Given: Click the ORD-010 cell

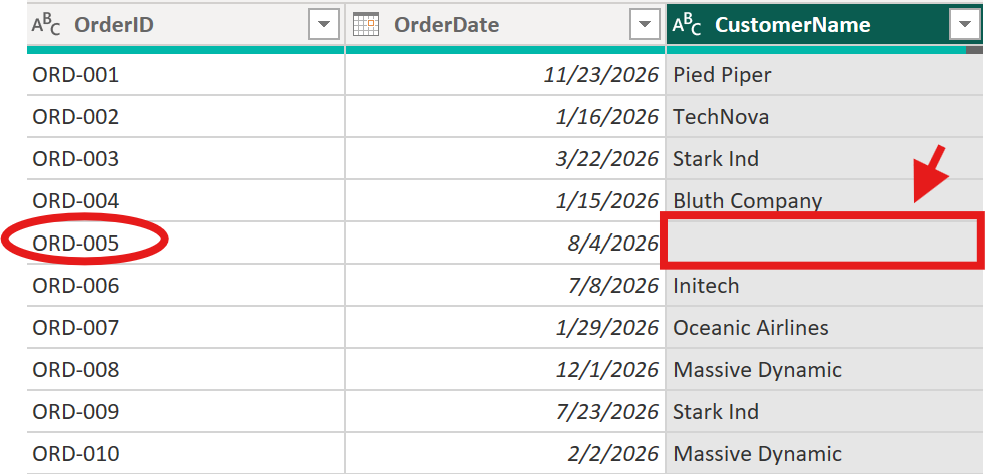Looking at the screenshot, I should point(186,453).
